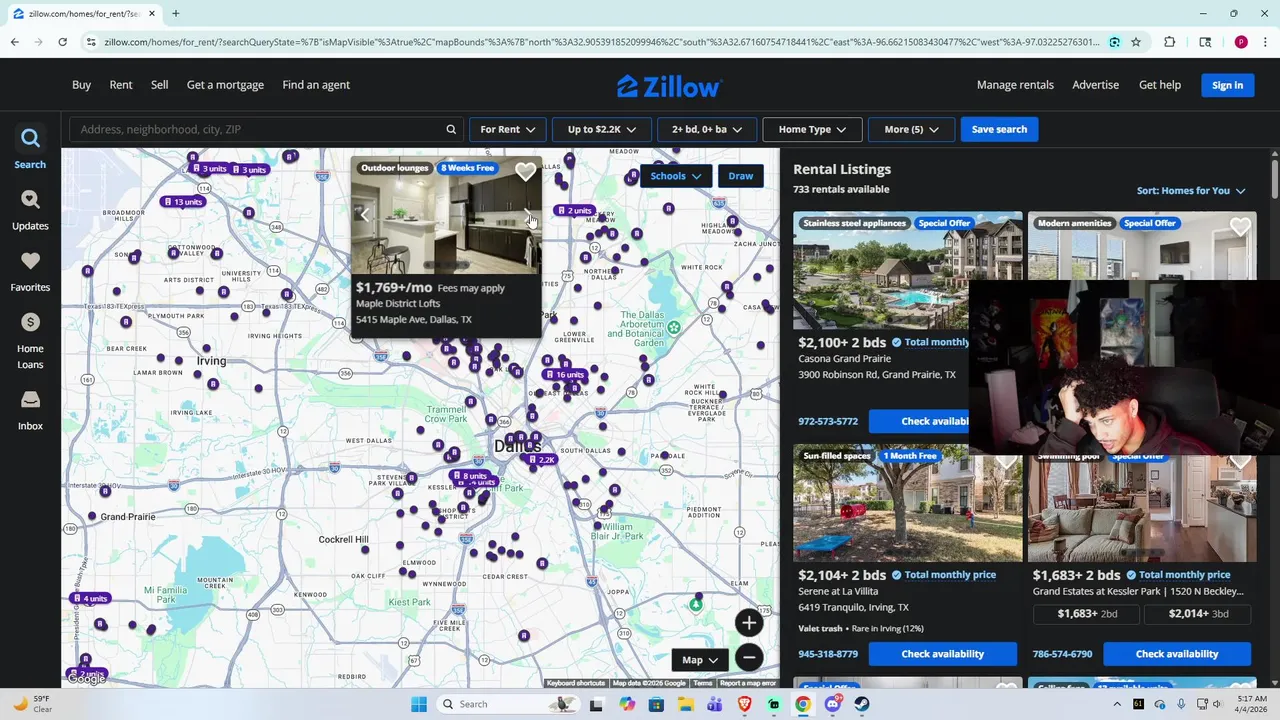Viewport: 1280px width, 720px height.
Task: Click the Zillow logo
Action: 669,86
